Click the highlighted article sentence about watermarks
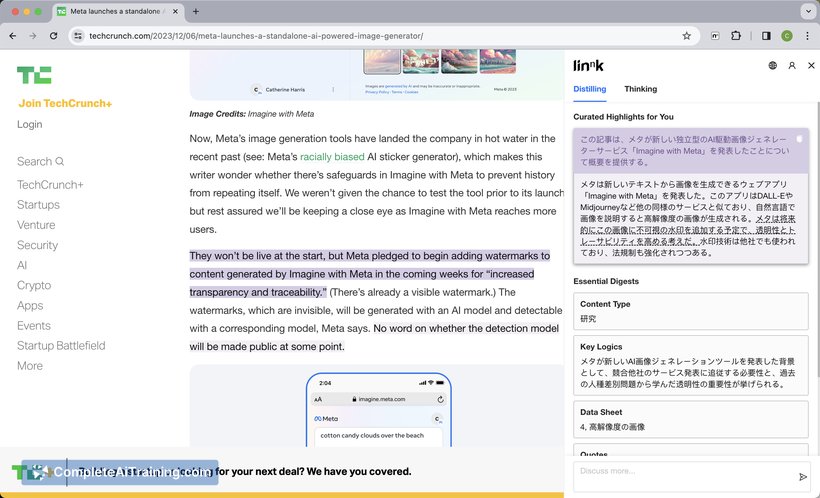Viewport: 820px width, 498px height. (369, 274)
